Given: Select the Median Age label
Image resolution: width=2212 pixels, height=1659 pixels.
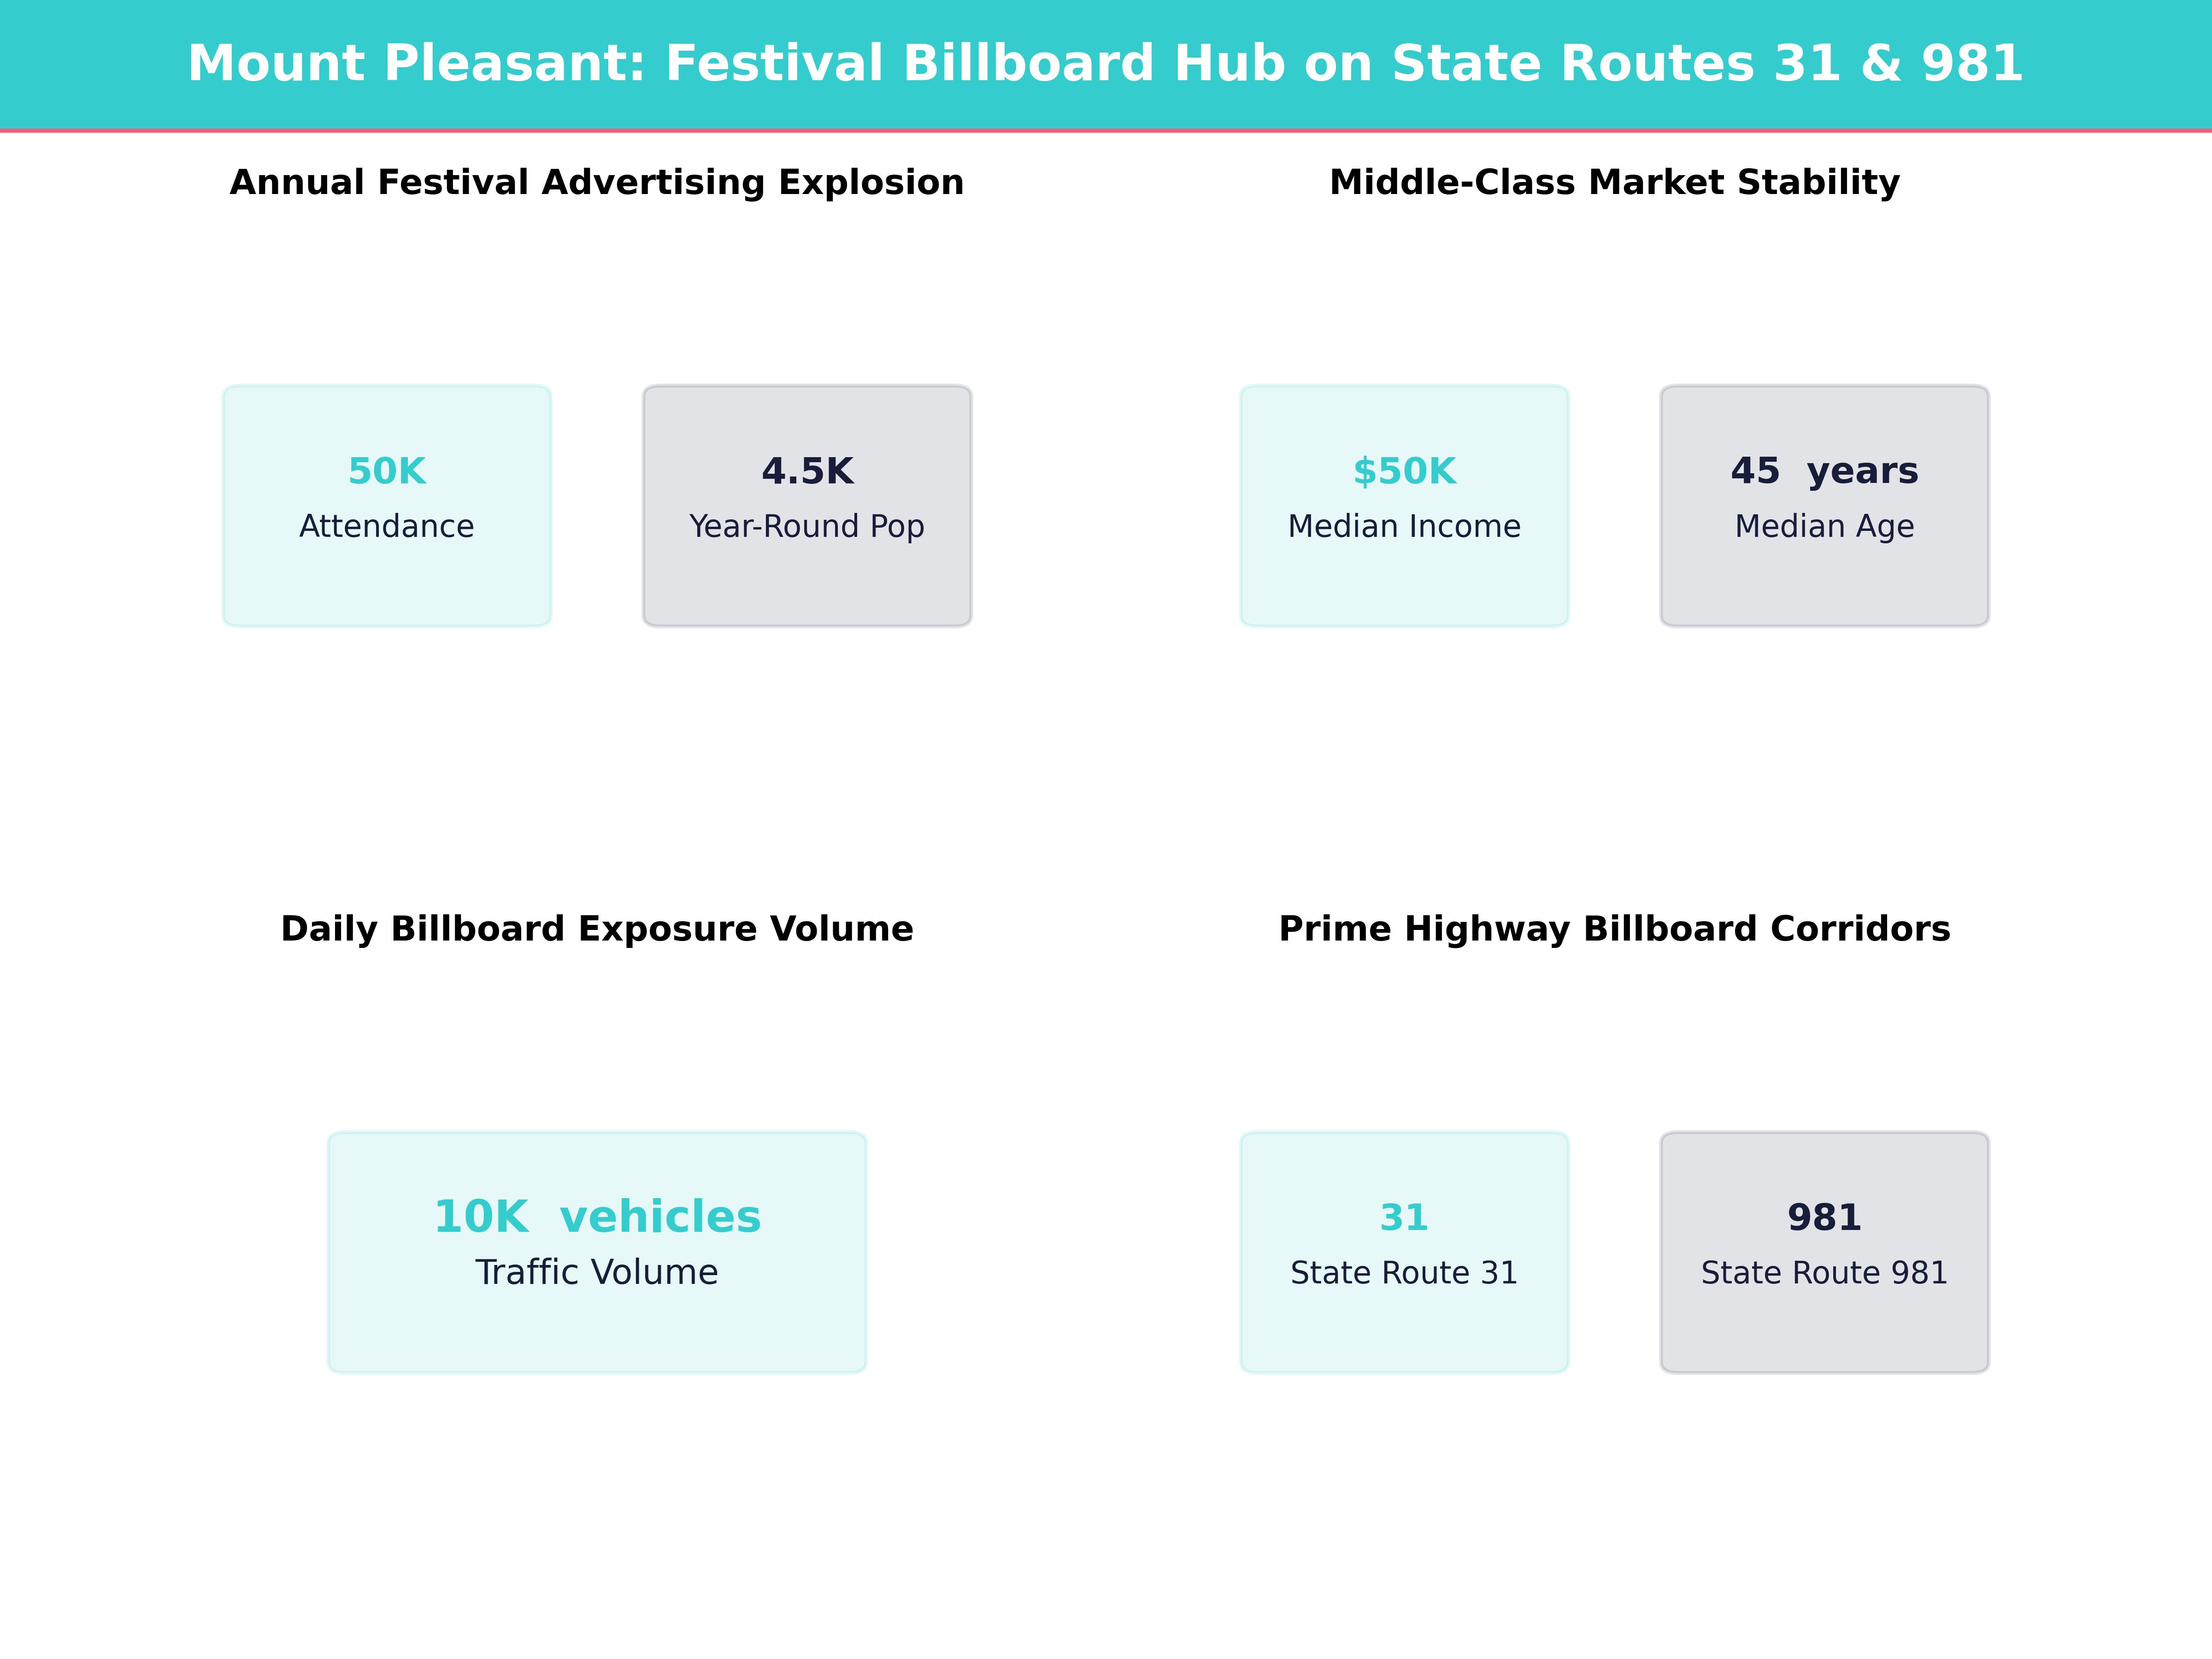Looking at the screenshot, I should pos(1824,526).
